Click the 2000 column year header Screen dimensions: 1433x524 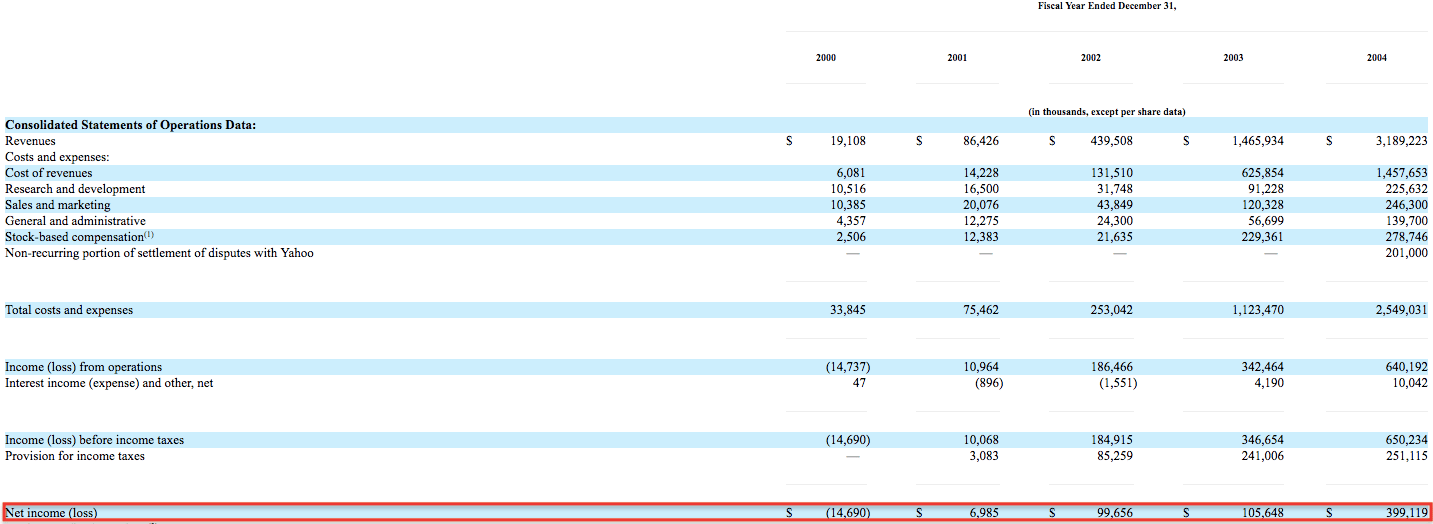tap(825, 58)
